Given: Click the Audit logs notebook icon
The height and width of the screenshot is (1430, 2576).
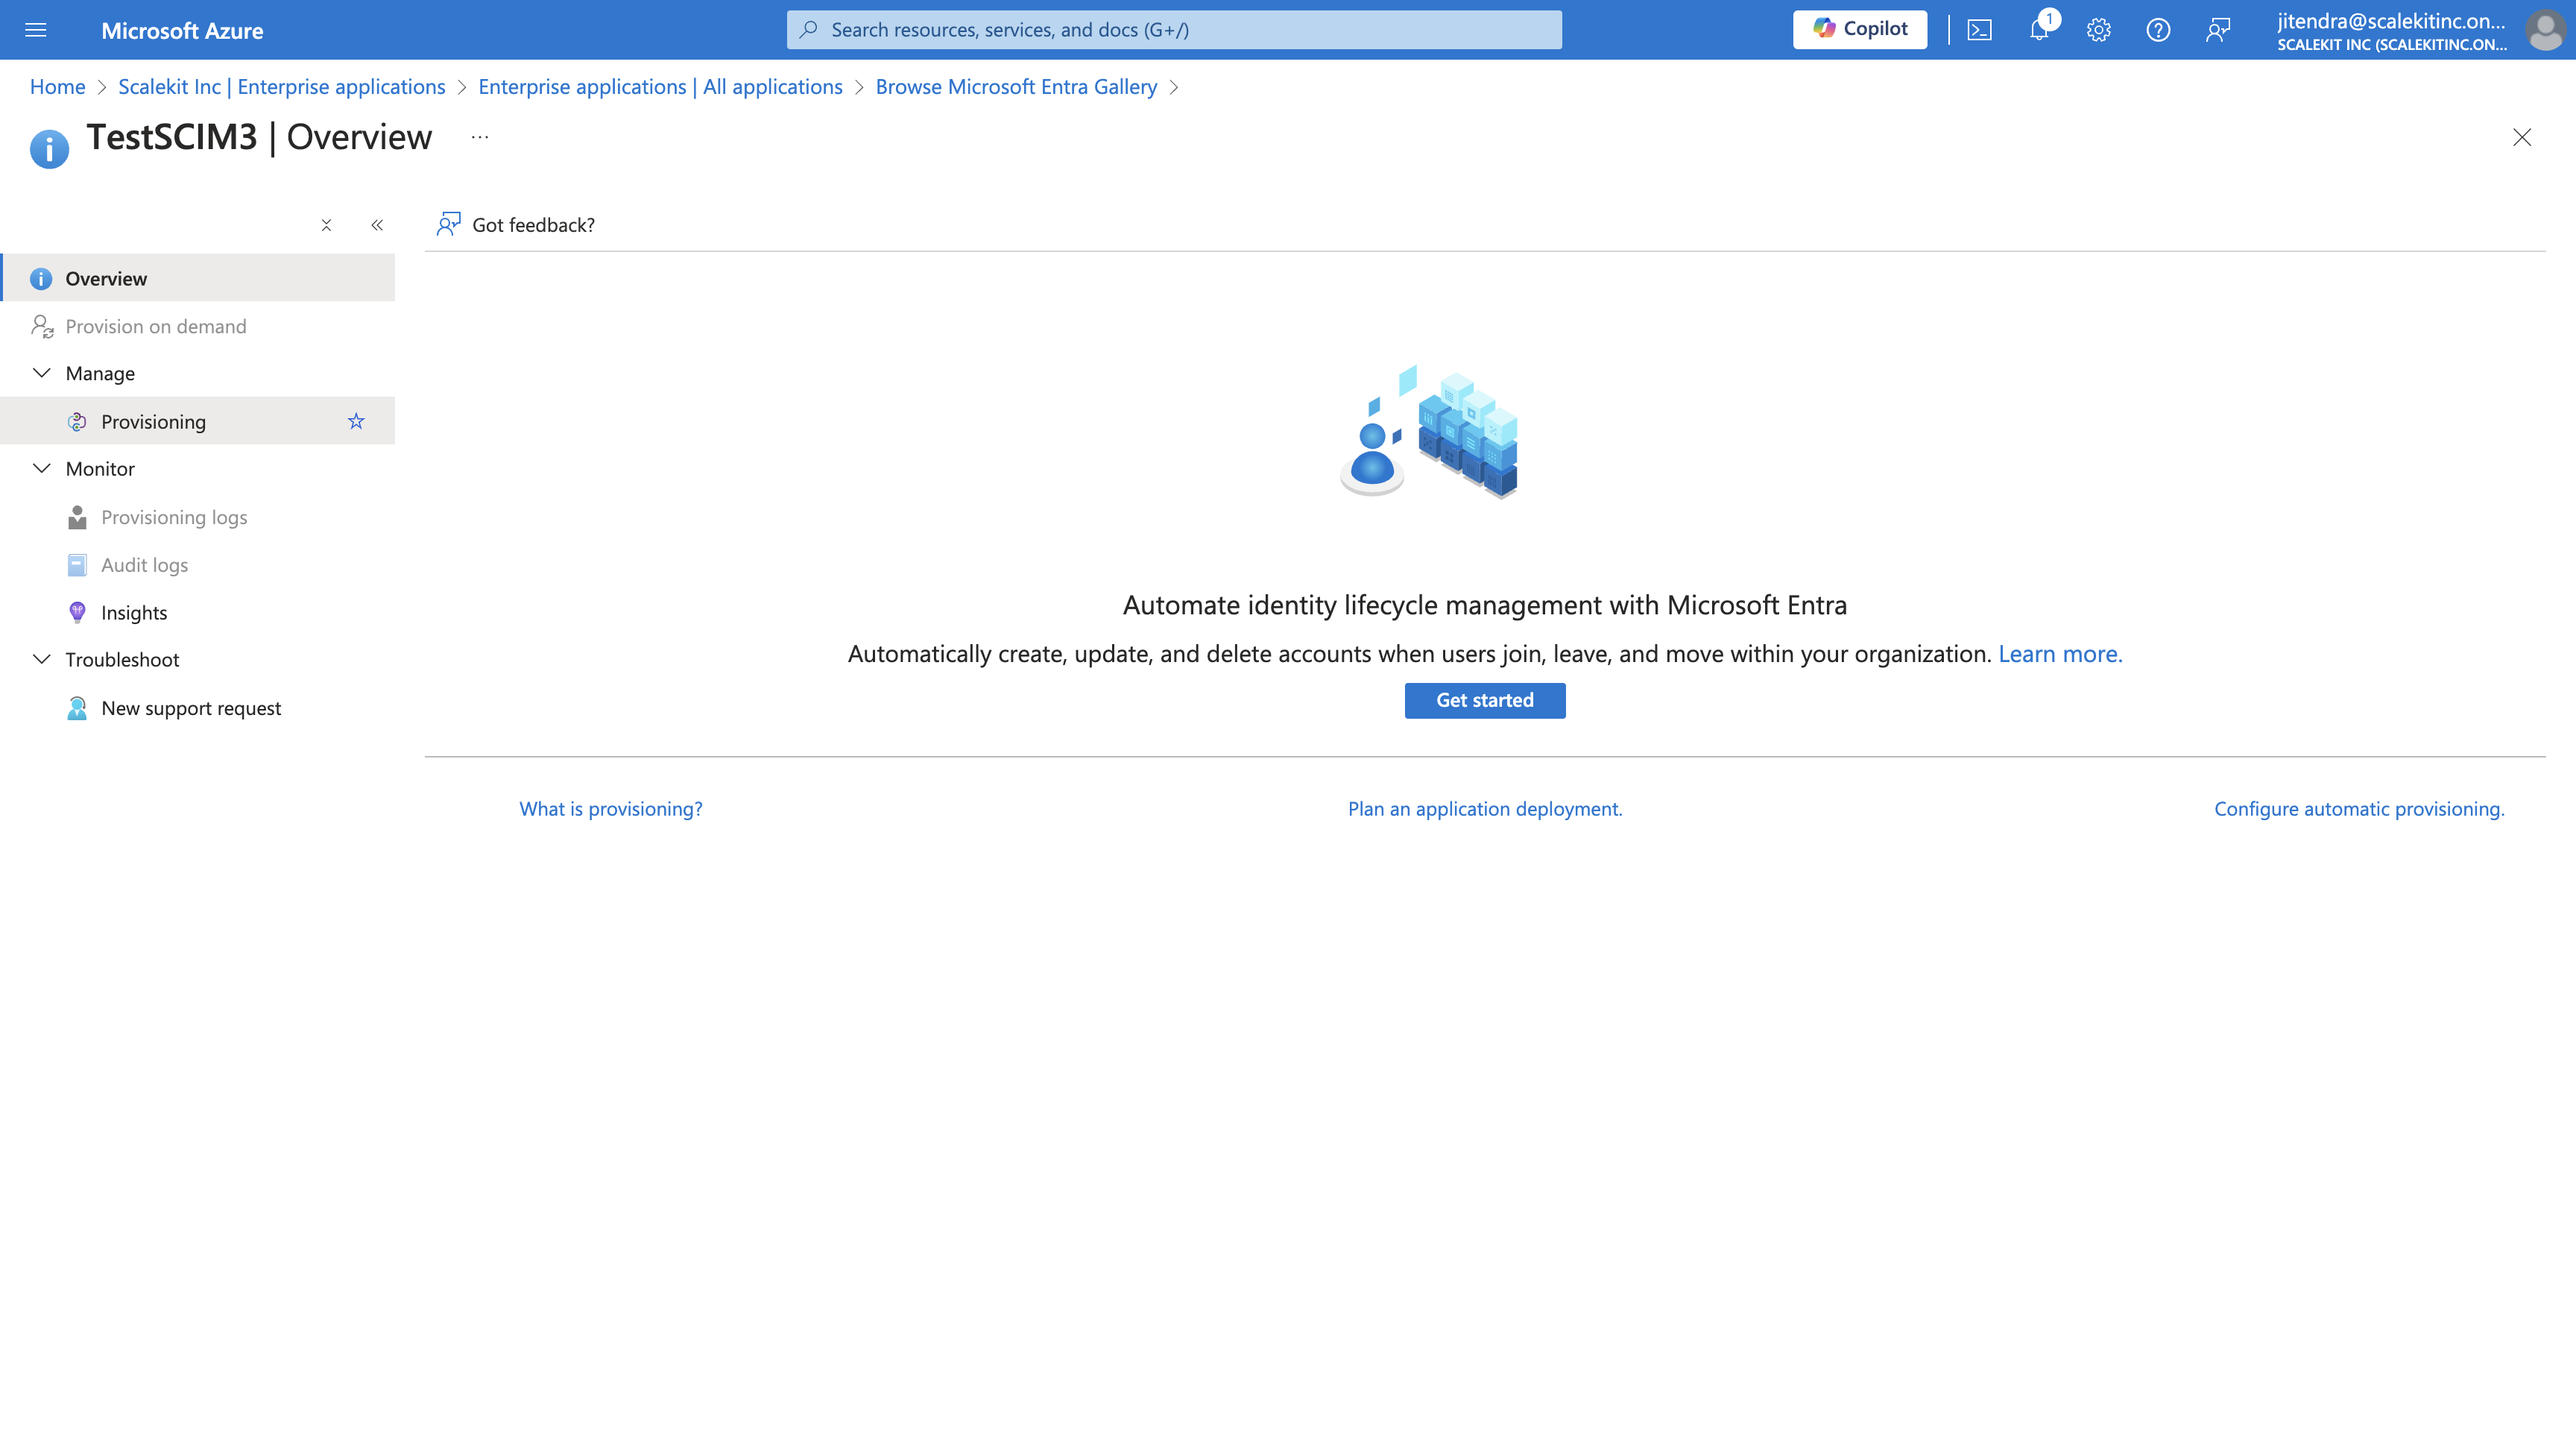Looking at the screenshot, I should pos(77,565).
